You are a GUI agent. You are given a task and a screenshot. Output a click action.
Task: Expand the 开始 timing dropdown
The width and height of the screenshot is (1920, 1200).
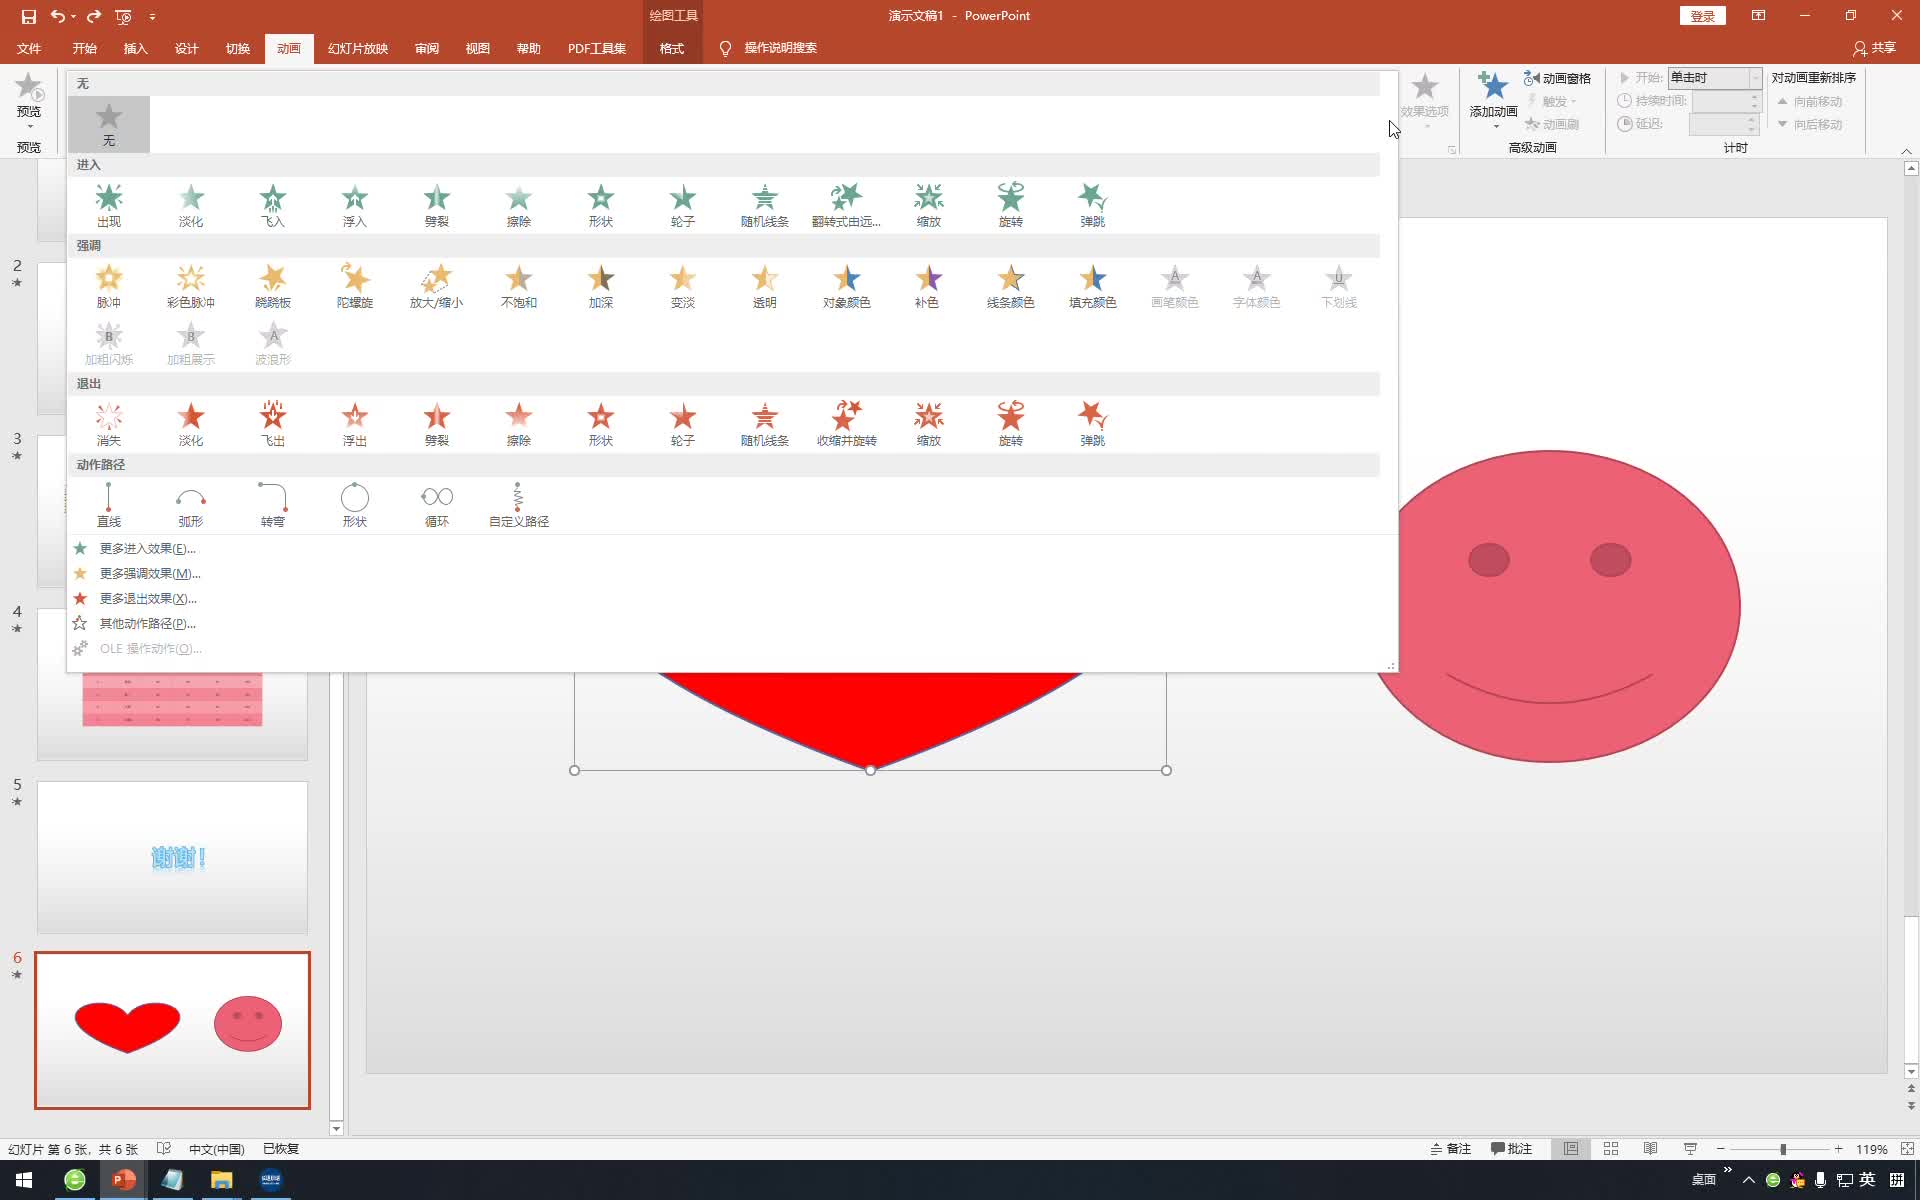[1754, 78]
